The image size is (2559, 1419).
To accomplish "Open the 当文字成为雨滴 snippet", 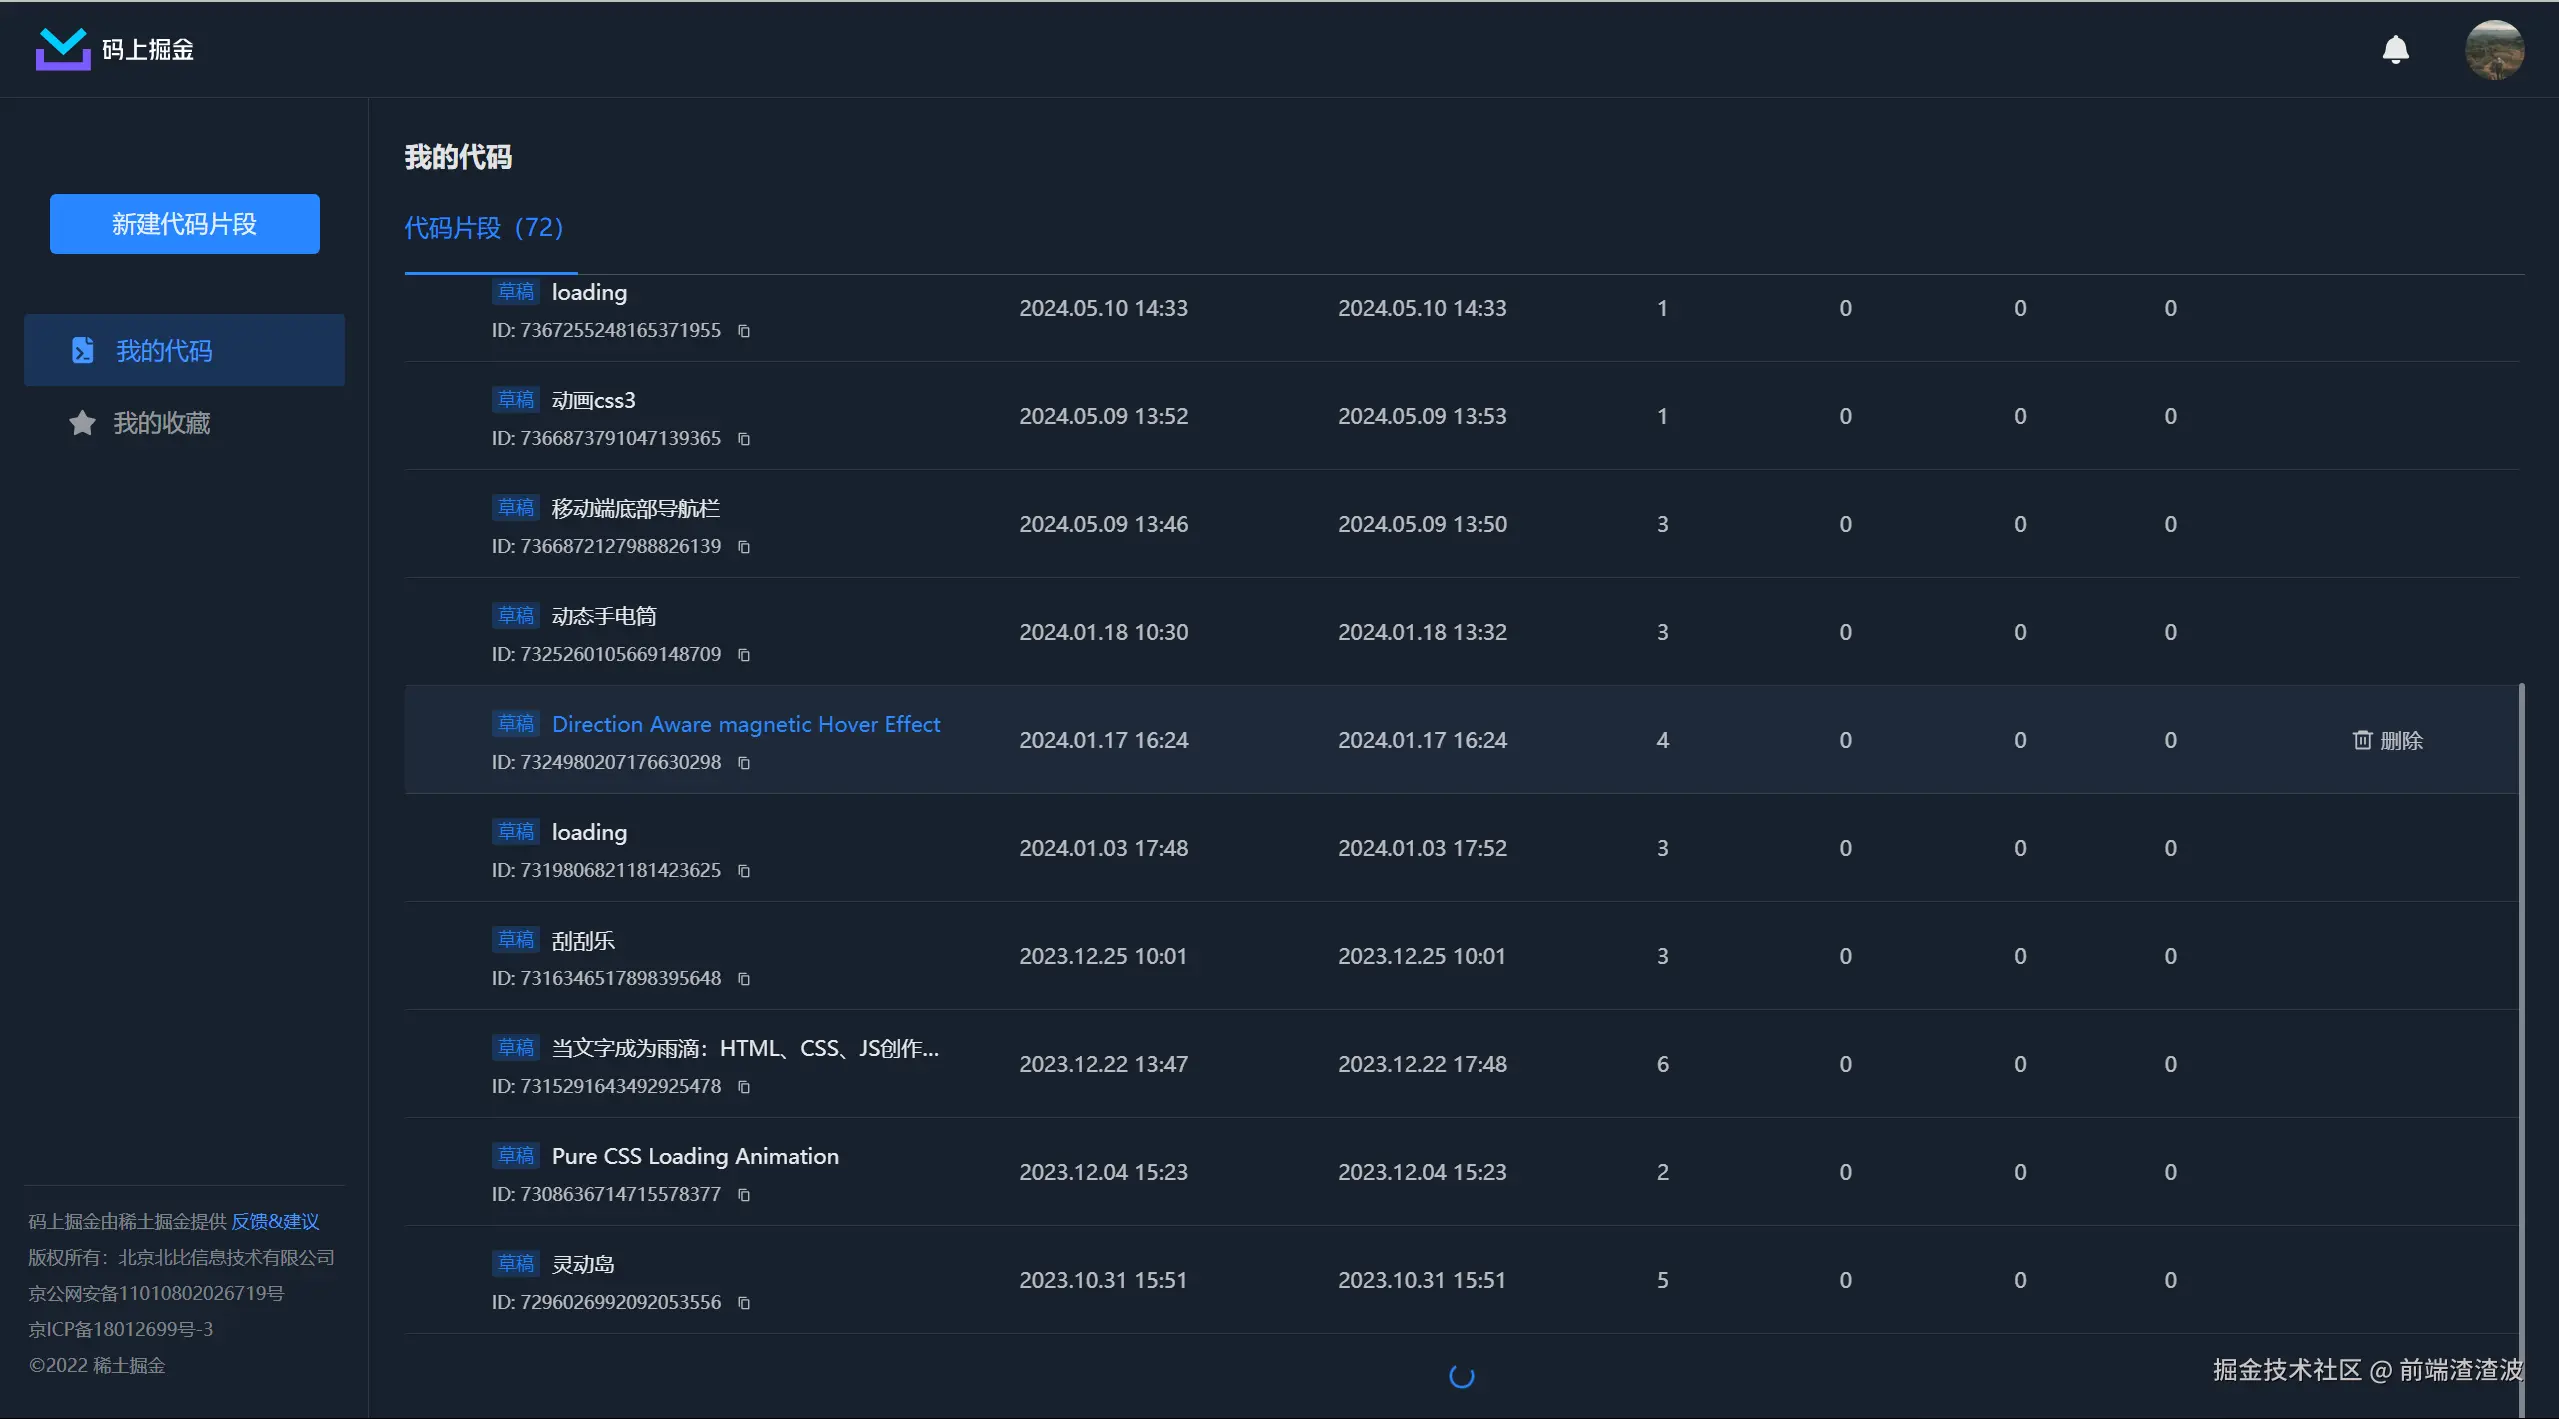I will tap(744, 1048).
